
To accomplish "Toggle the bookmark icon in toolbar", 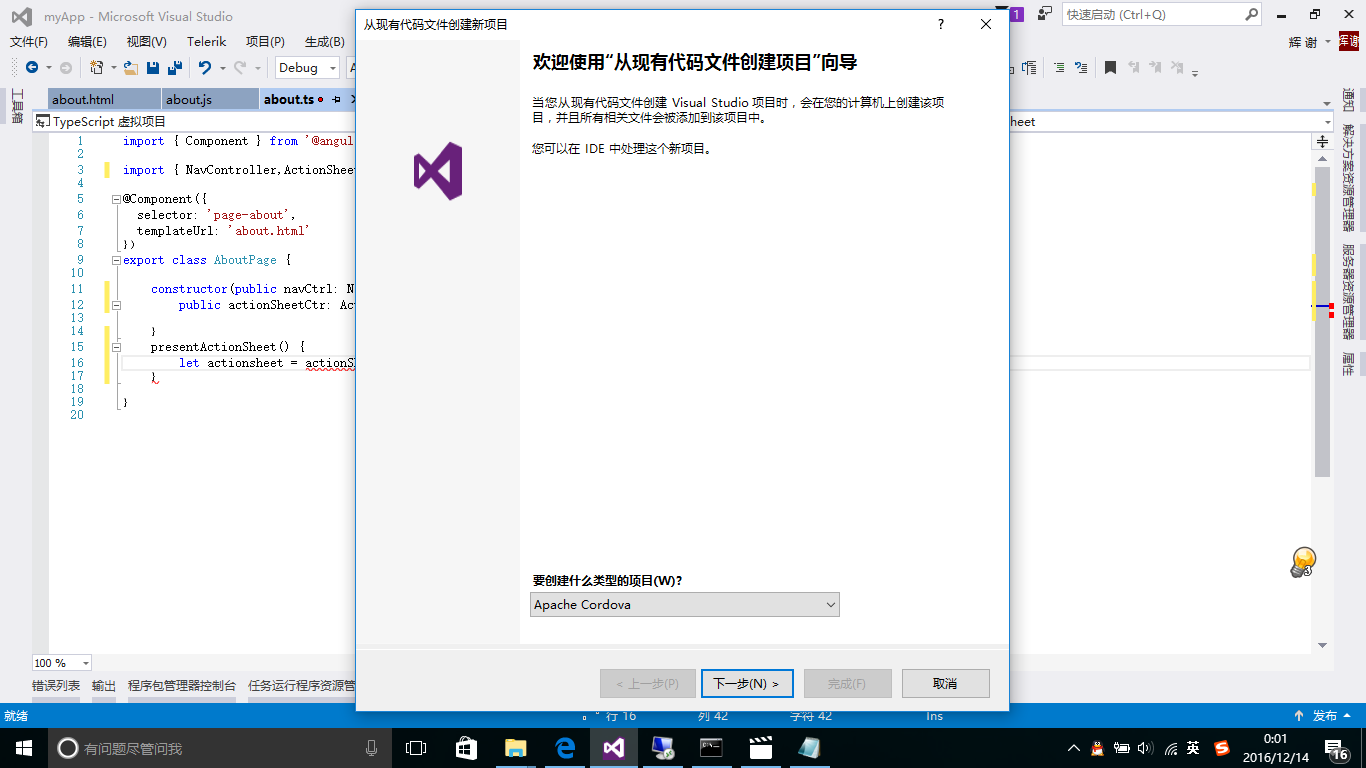I will (1110, 68).
